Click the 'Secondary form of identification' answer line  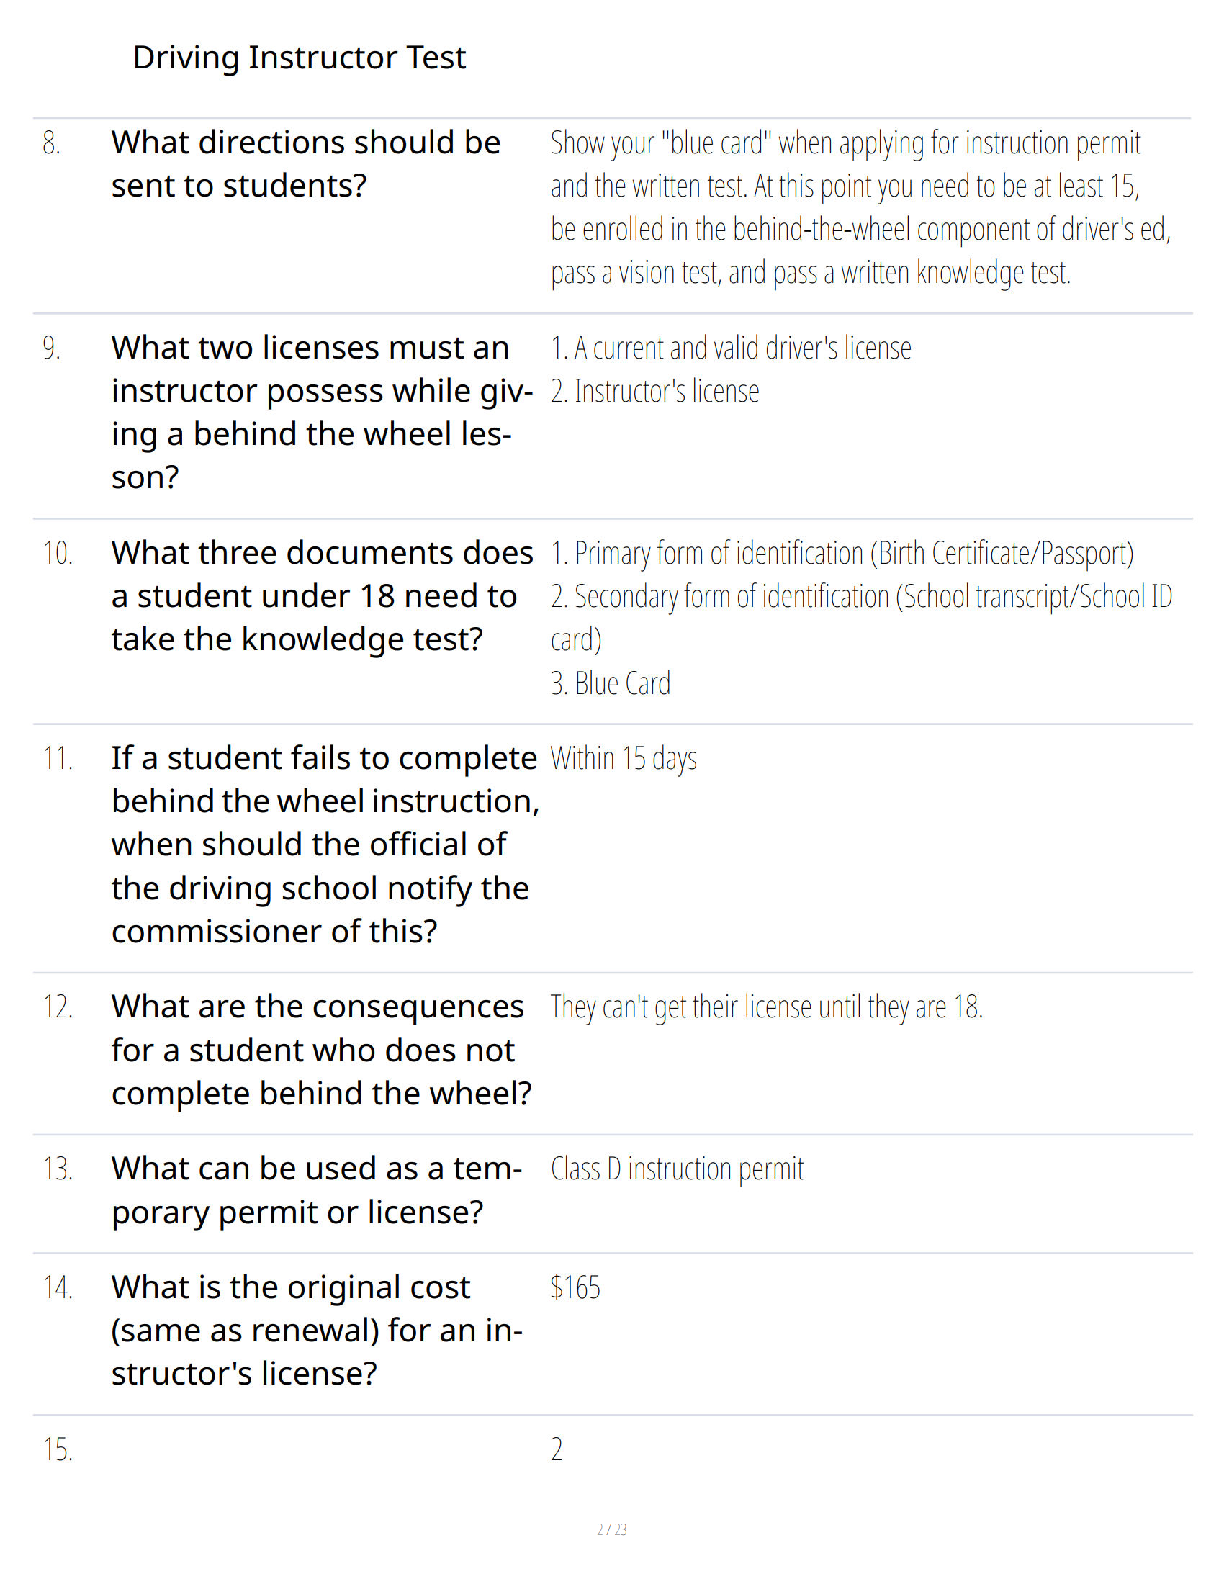tap(861, 618)
